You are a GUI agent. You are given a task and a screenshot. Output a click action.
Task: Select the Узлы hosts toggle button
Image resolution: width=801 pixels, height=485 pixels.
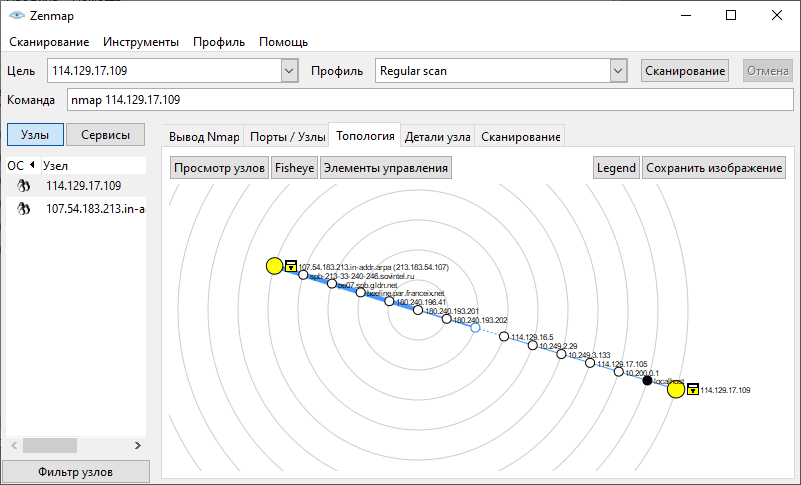(35, 135)
